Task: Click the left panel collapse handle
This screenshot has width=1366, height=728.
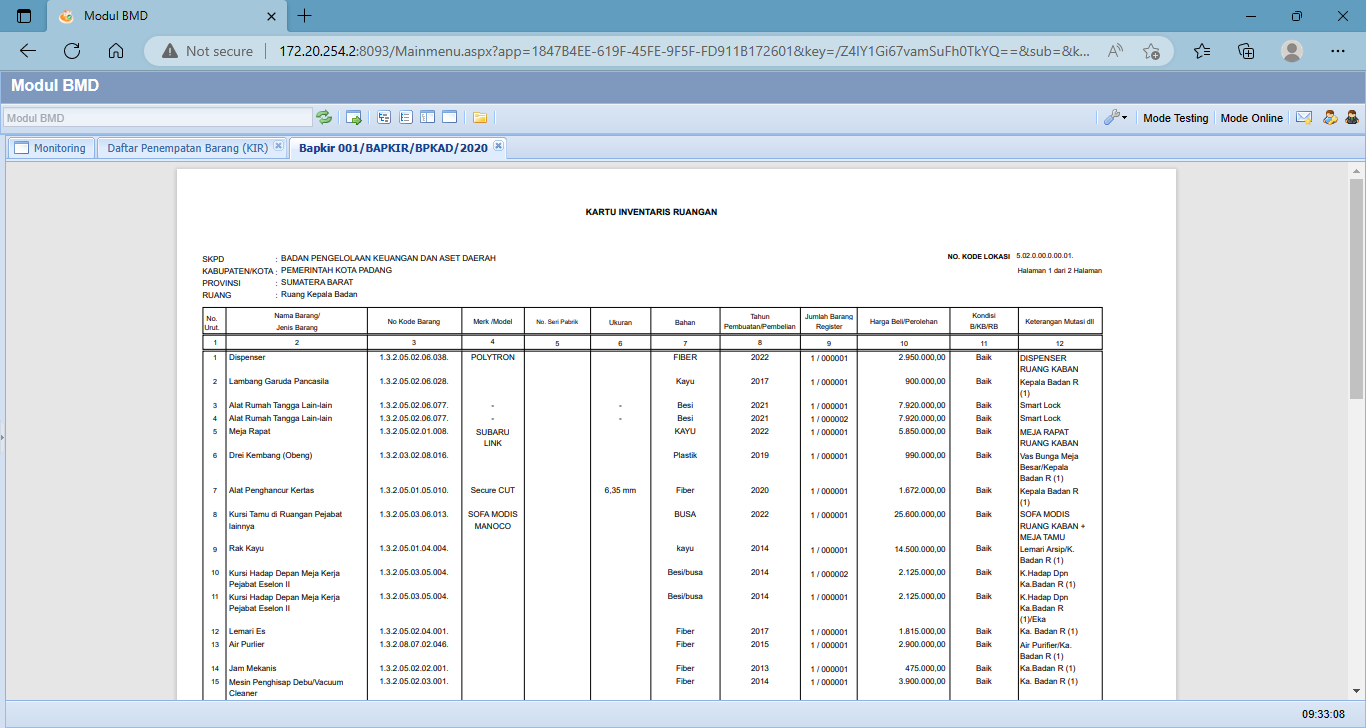Action: 2,437
